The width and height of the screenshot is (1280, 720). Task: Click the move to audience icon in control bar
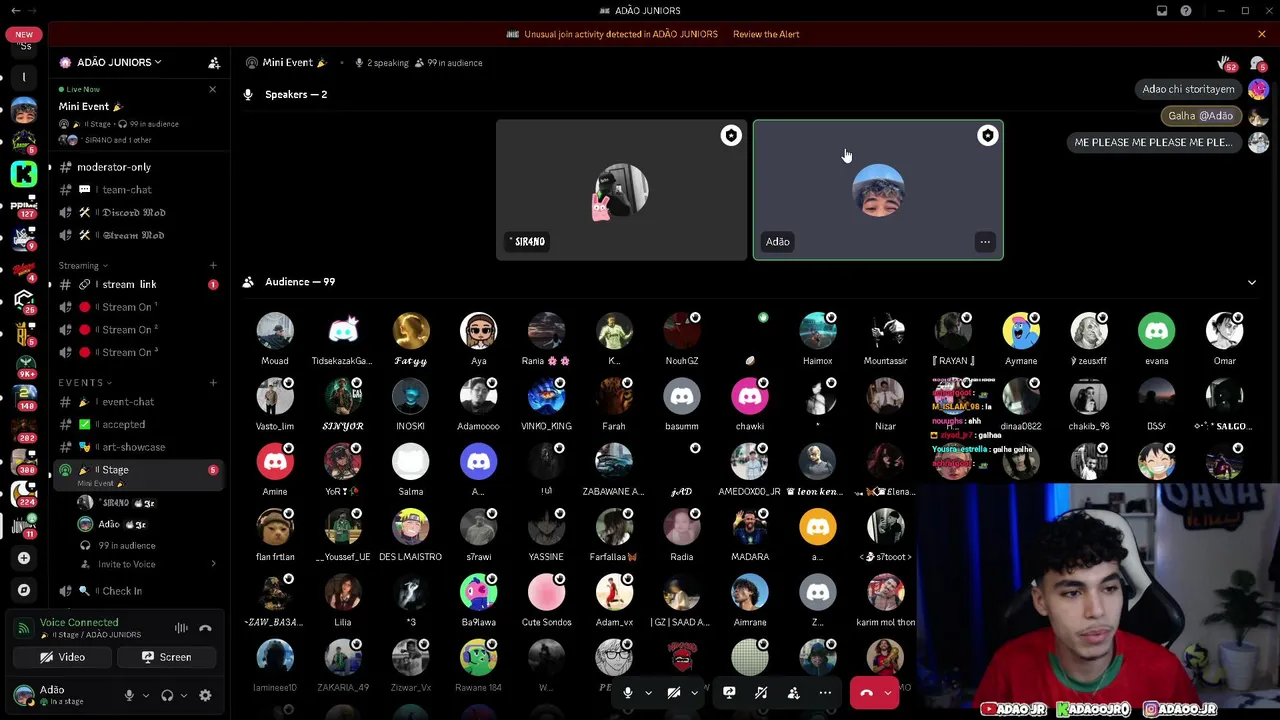point(793,692)
